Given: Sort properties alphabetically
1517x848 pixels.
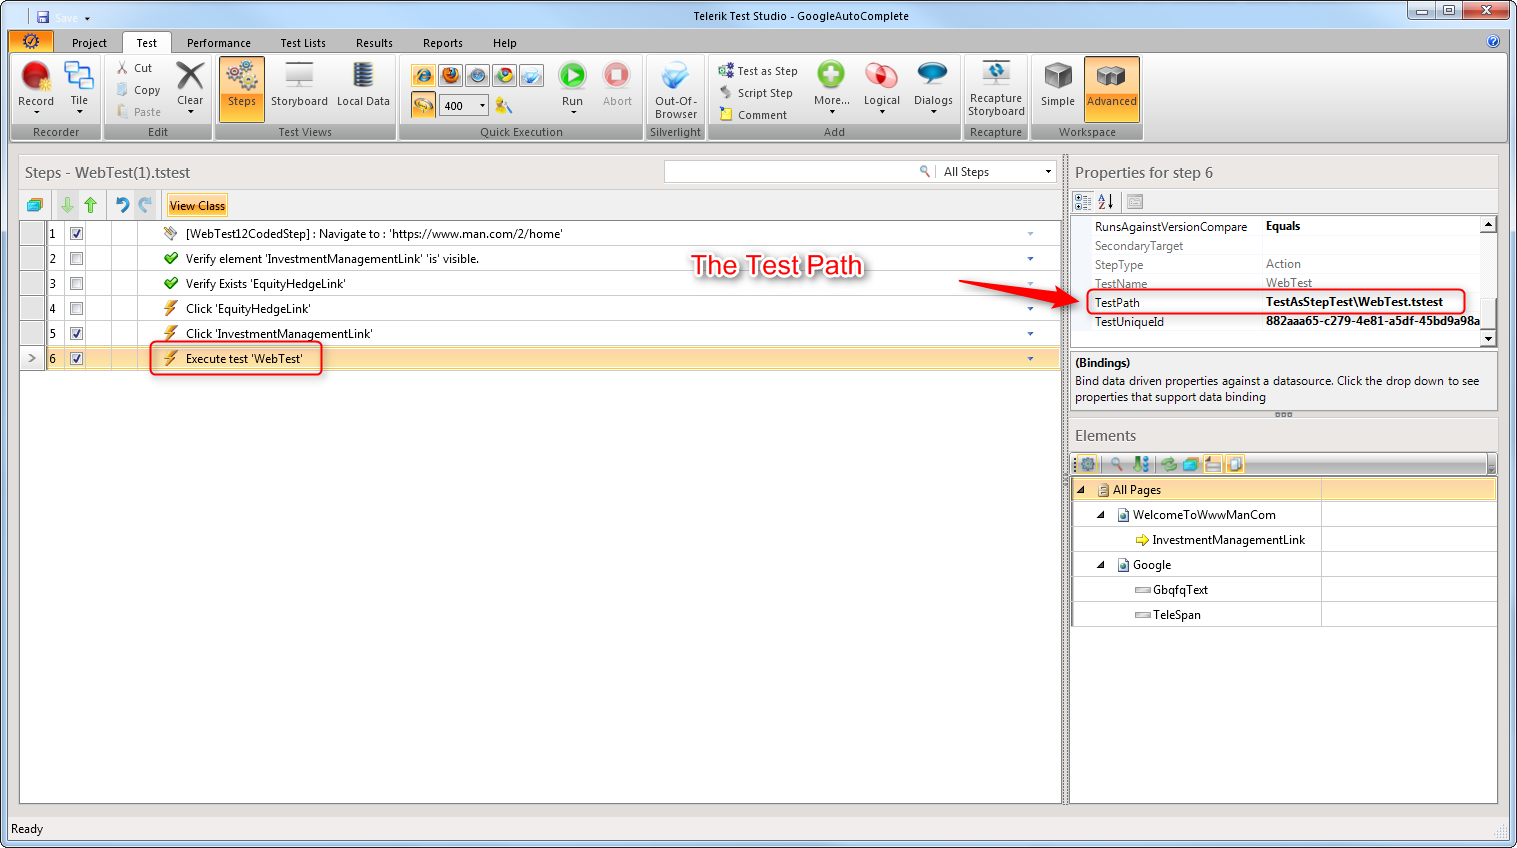Looking at the screenshot, I should click(x=1106, y=202).
